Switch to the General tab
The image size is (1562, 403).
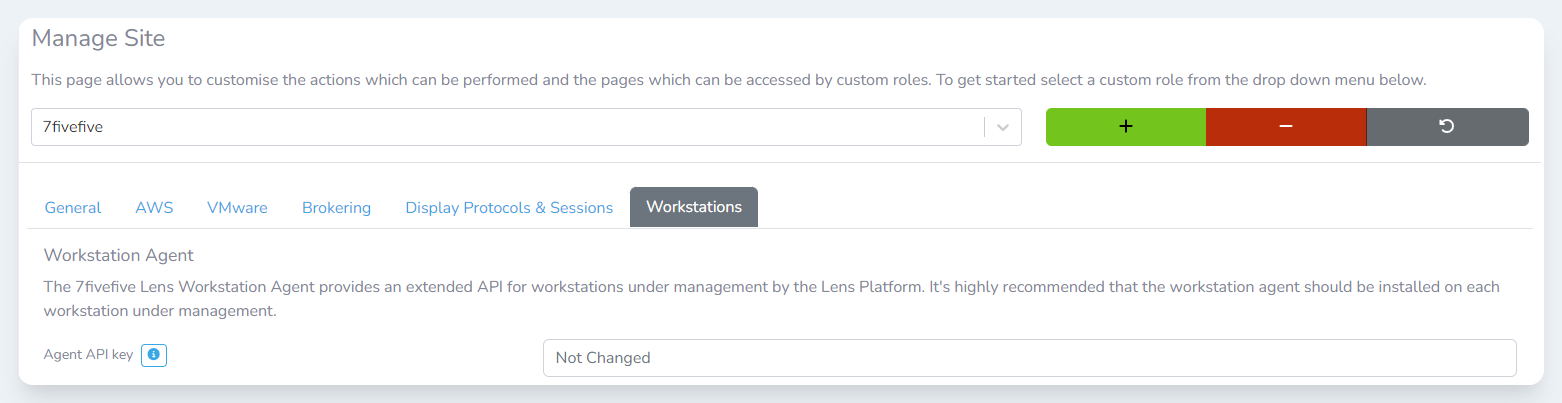(73, 208)
